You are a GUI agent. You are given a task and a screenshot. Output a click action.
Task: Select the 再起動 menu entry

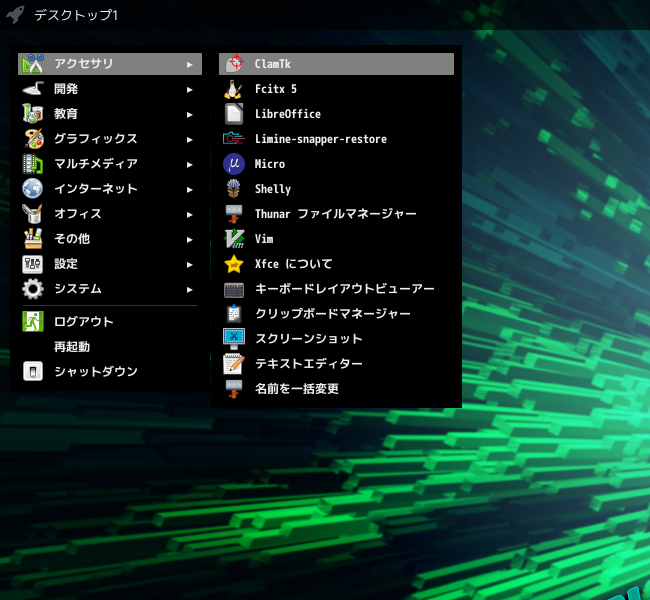tap(110, 346)
